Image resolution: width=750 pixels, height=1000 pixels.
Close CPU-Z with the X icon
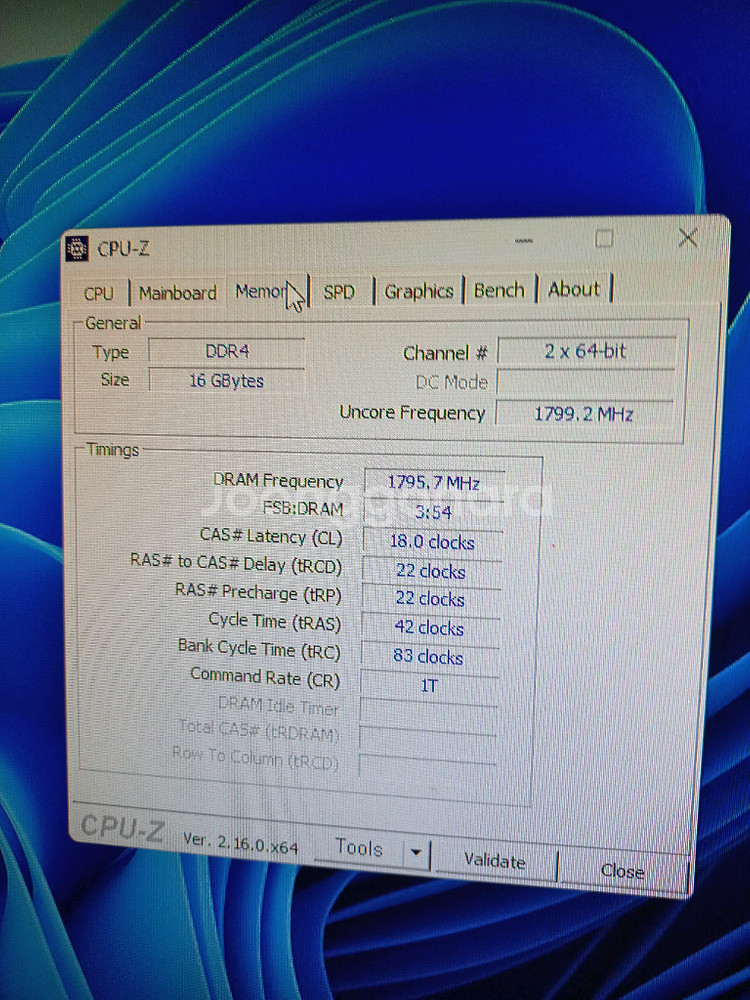point(687,238)
